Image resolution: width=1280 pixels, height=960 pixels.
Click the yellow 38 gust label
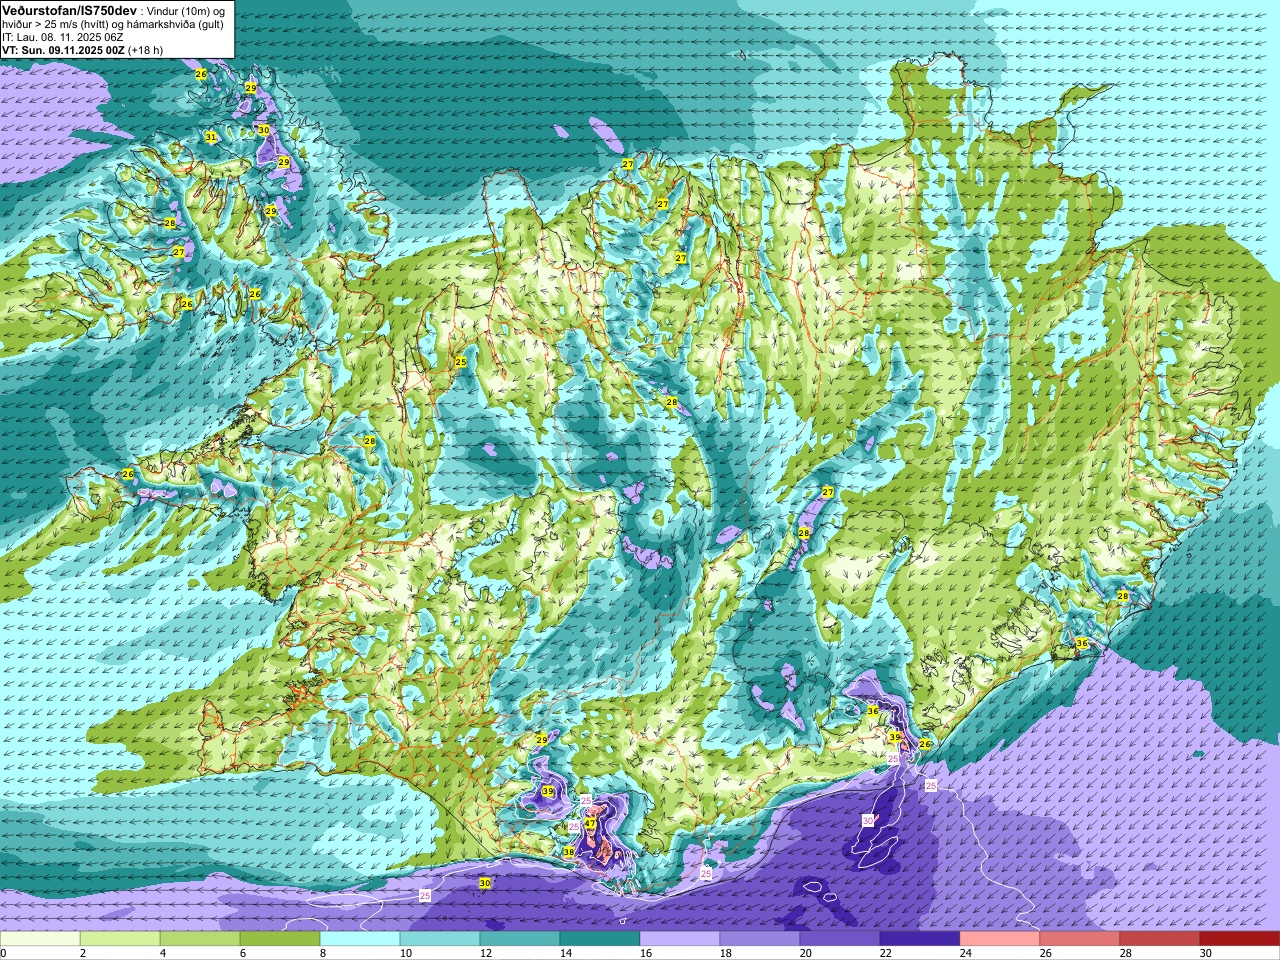[x=569, y=852]
